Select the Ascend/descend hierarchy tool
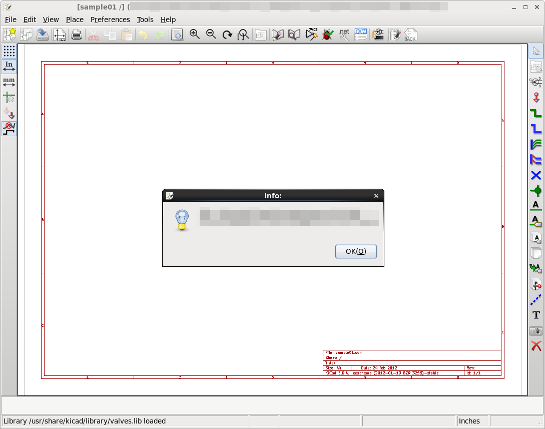This screenshot has width=545, height=429. tap(536, 66)
